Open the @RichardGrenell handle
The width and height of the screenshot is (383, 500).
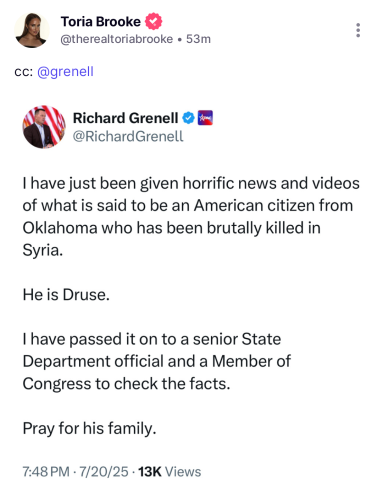coord(128,136)
